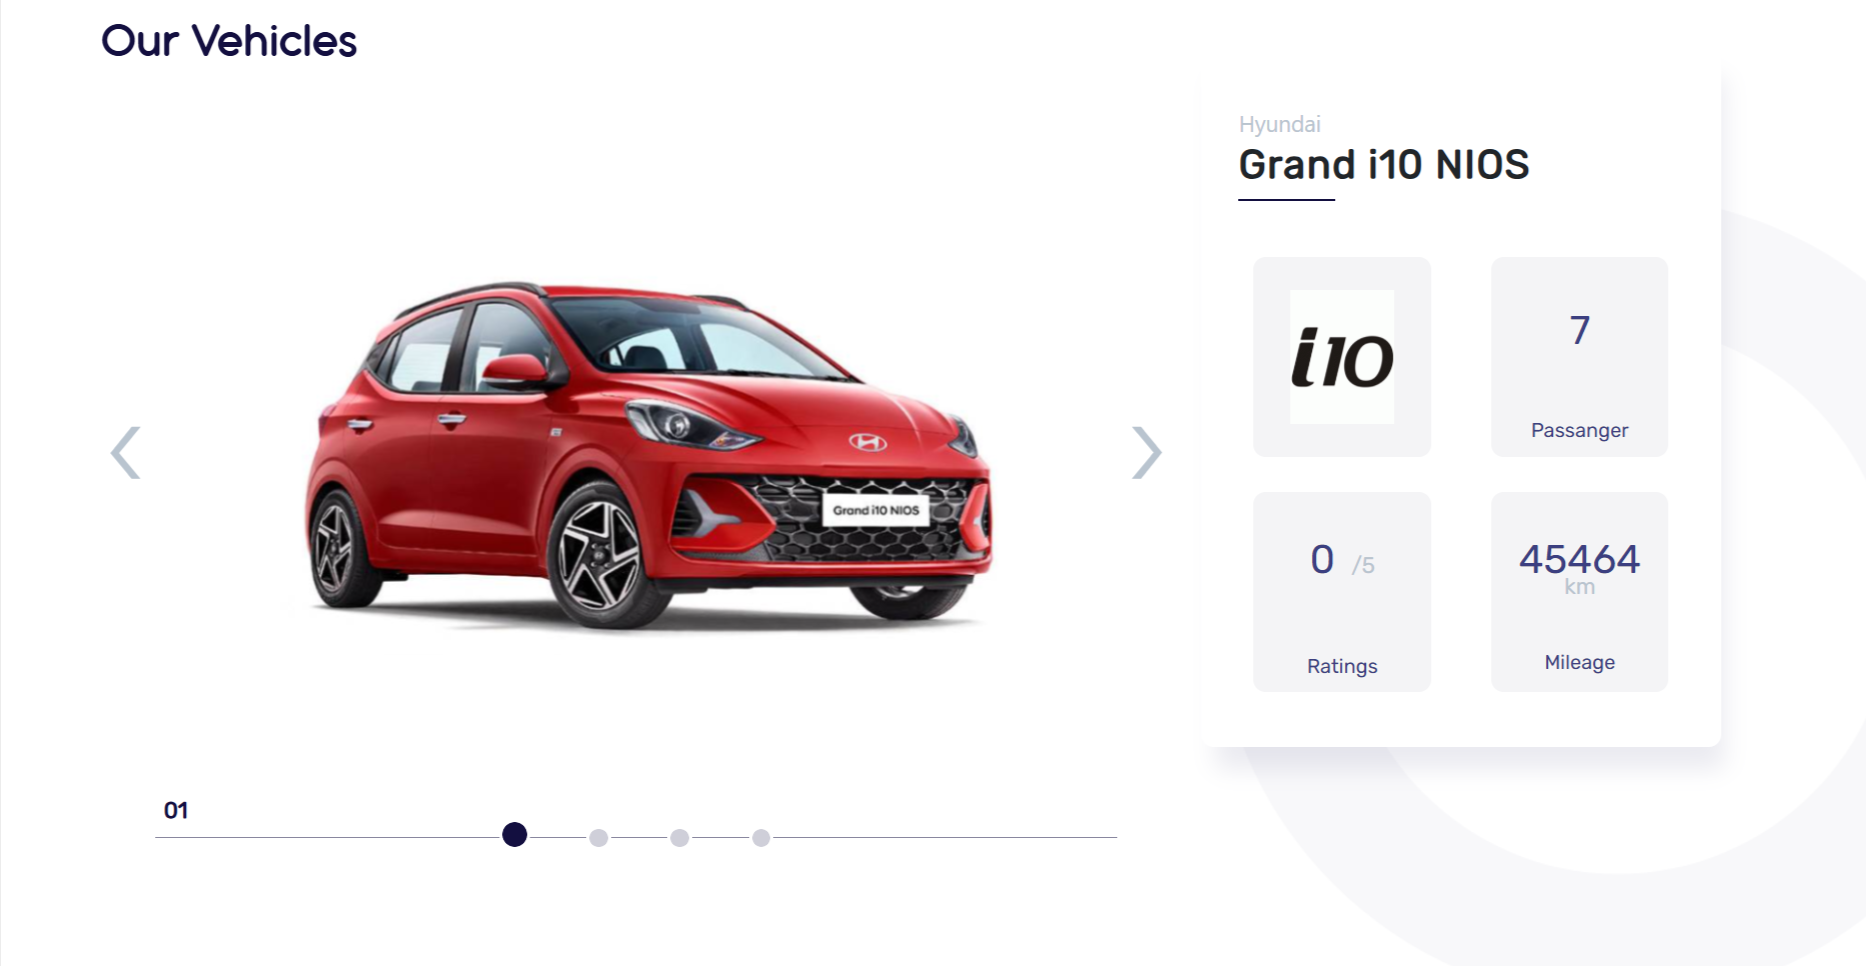The image size is (1866, 966).
Task: Click the Passanger label text
Action: coord(1579,430)
